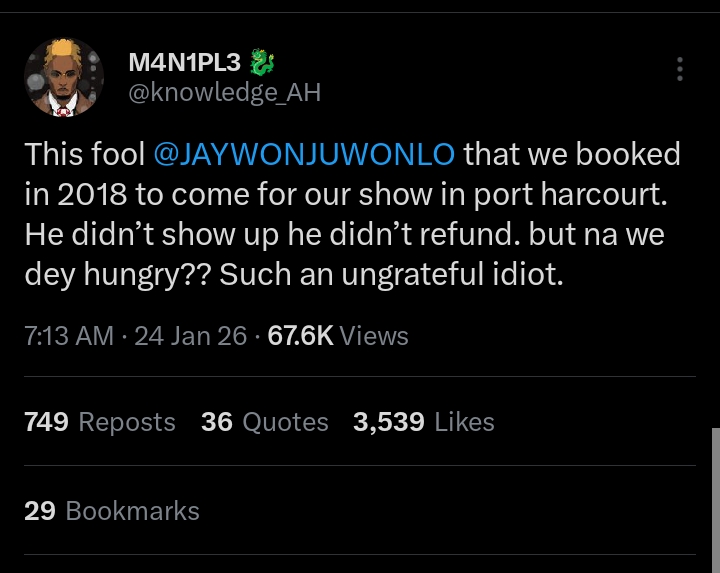
Task: Open the @JAYWONJUWONLO mention link
Action: click(303, 154)
